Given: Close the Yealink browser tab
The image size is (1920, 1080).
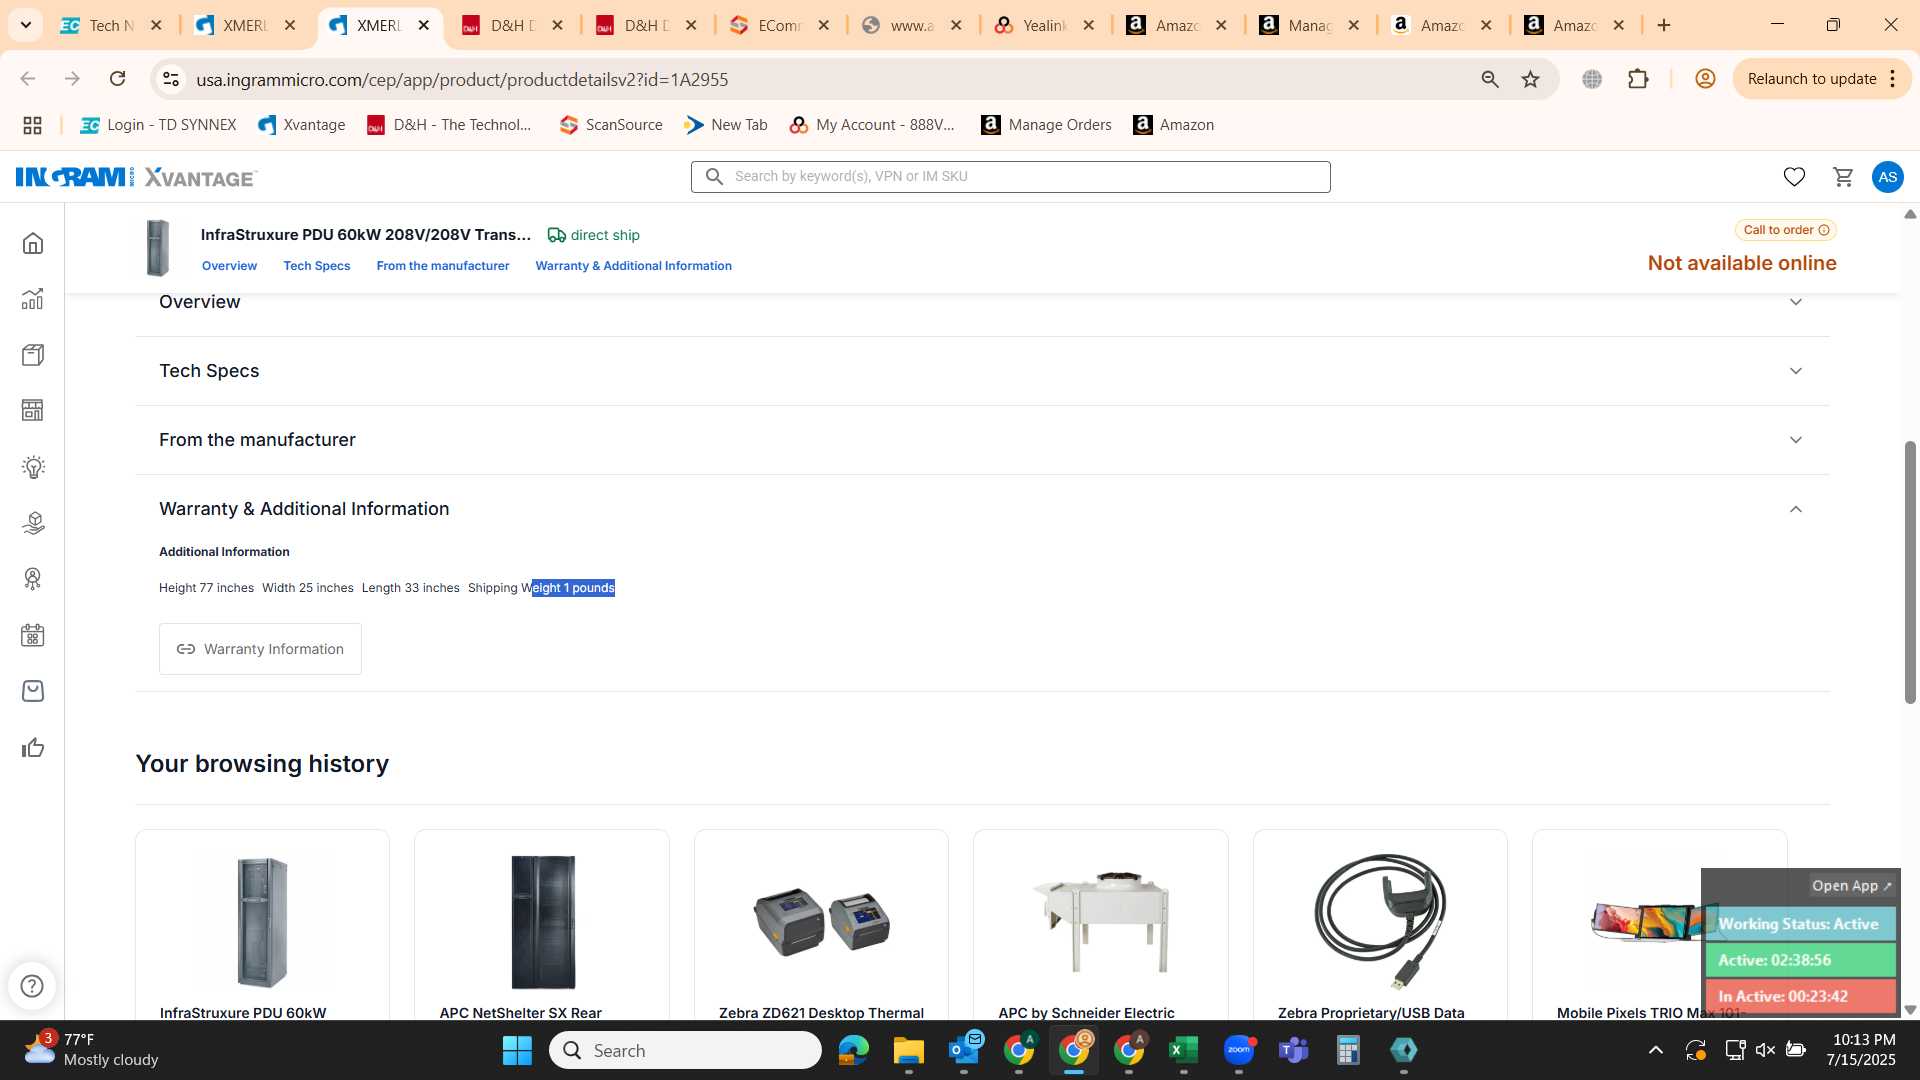Looking at the screenshot, I should point(1088,25).
